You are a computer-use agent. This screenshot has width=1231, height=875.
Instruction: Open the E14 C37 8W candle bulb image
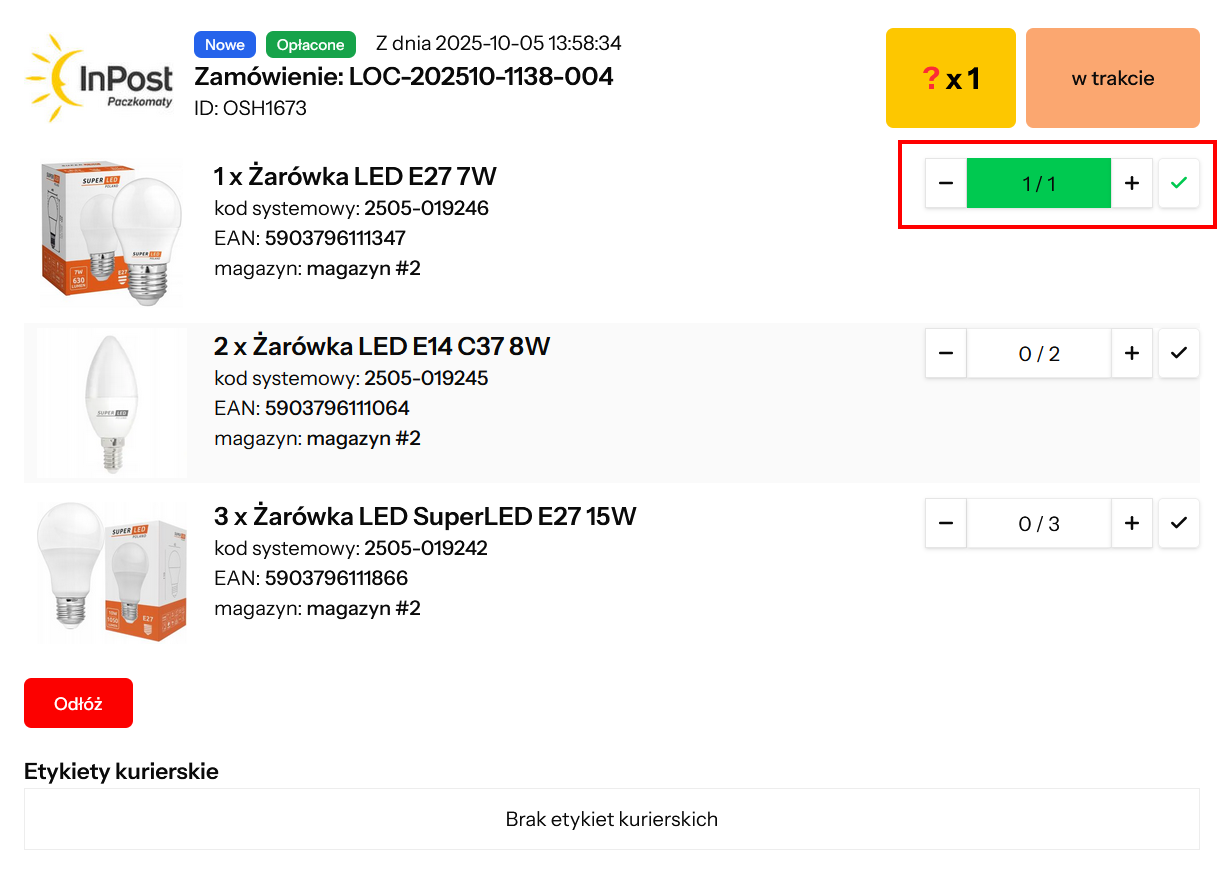(111, 403)
